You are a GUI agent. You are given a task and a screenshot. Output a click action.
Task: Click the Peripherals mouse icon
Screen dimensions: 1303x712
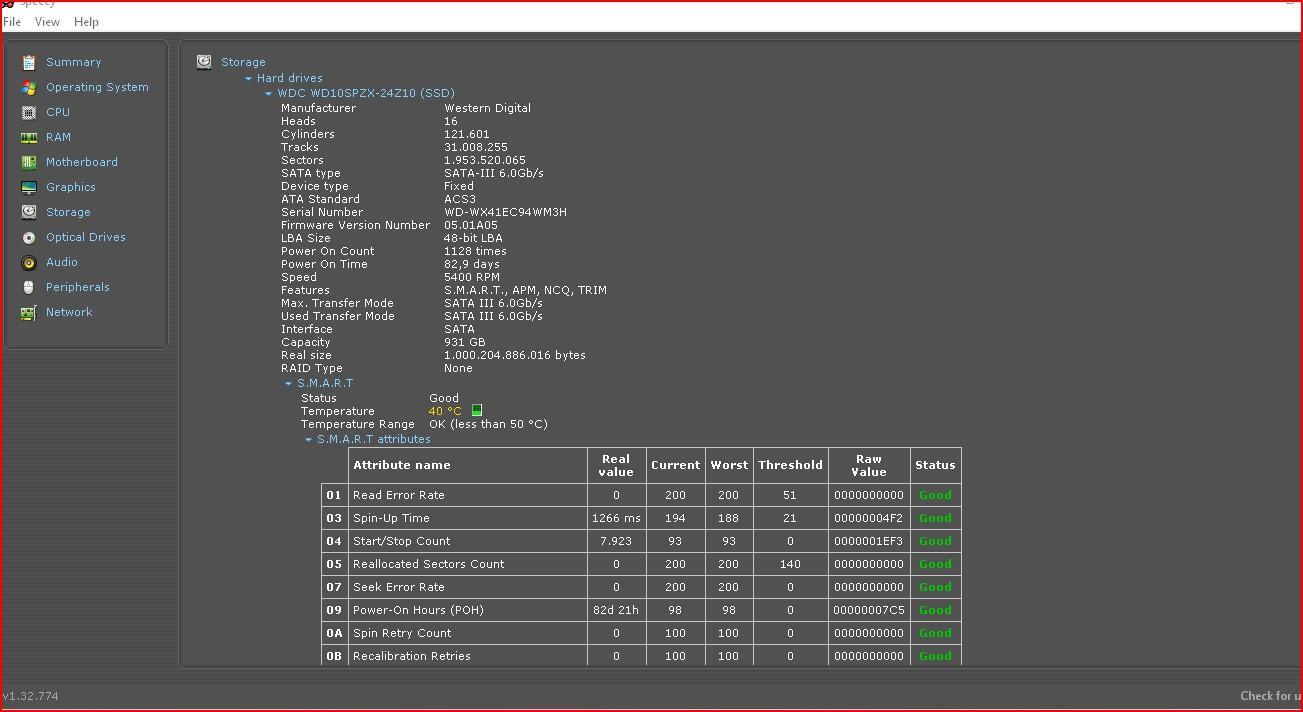click(x=28, y=287)
